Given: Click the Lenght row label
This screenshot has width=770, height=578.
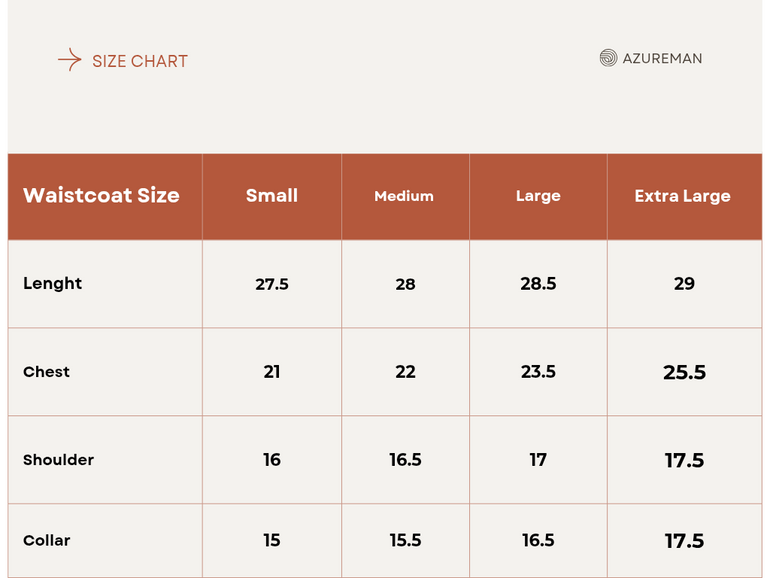Looking at the screenshot, I should tap(53, 283).
